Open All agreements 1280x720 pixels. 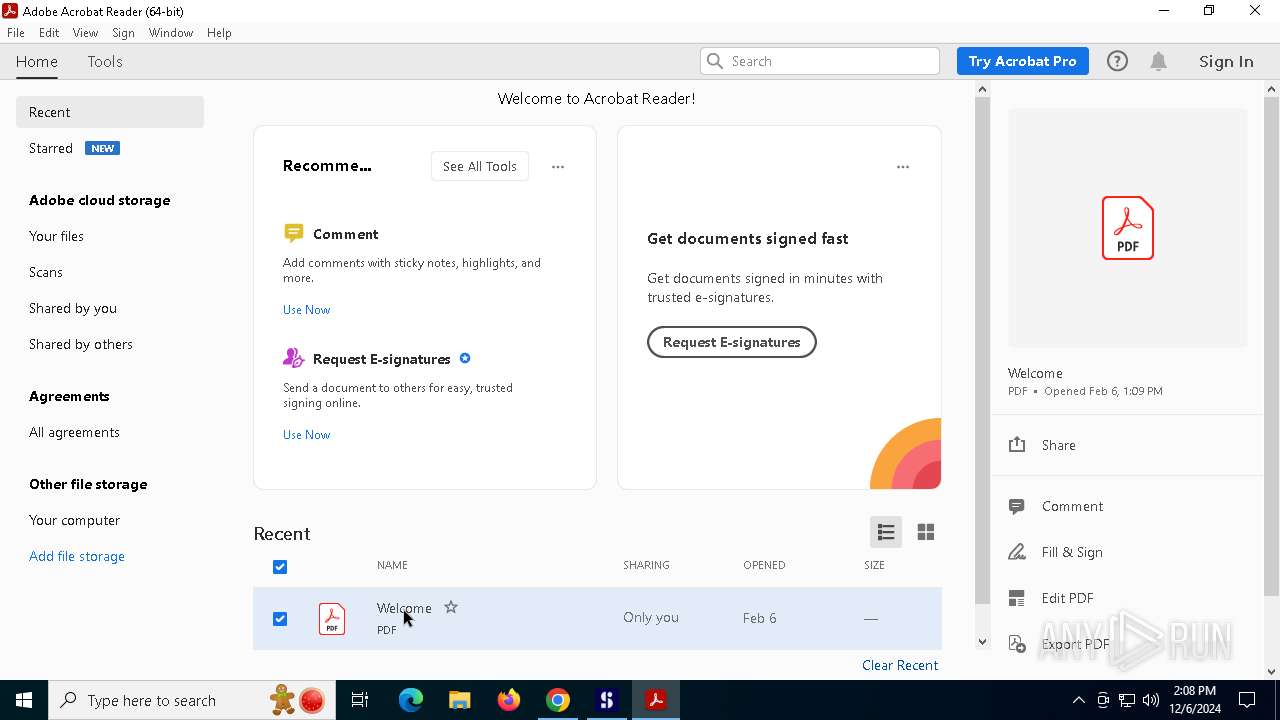click(x=74, y=432)
